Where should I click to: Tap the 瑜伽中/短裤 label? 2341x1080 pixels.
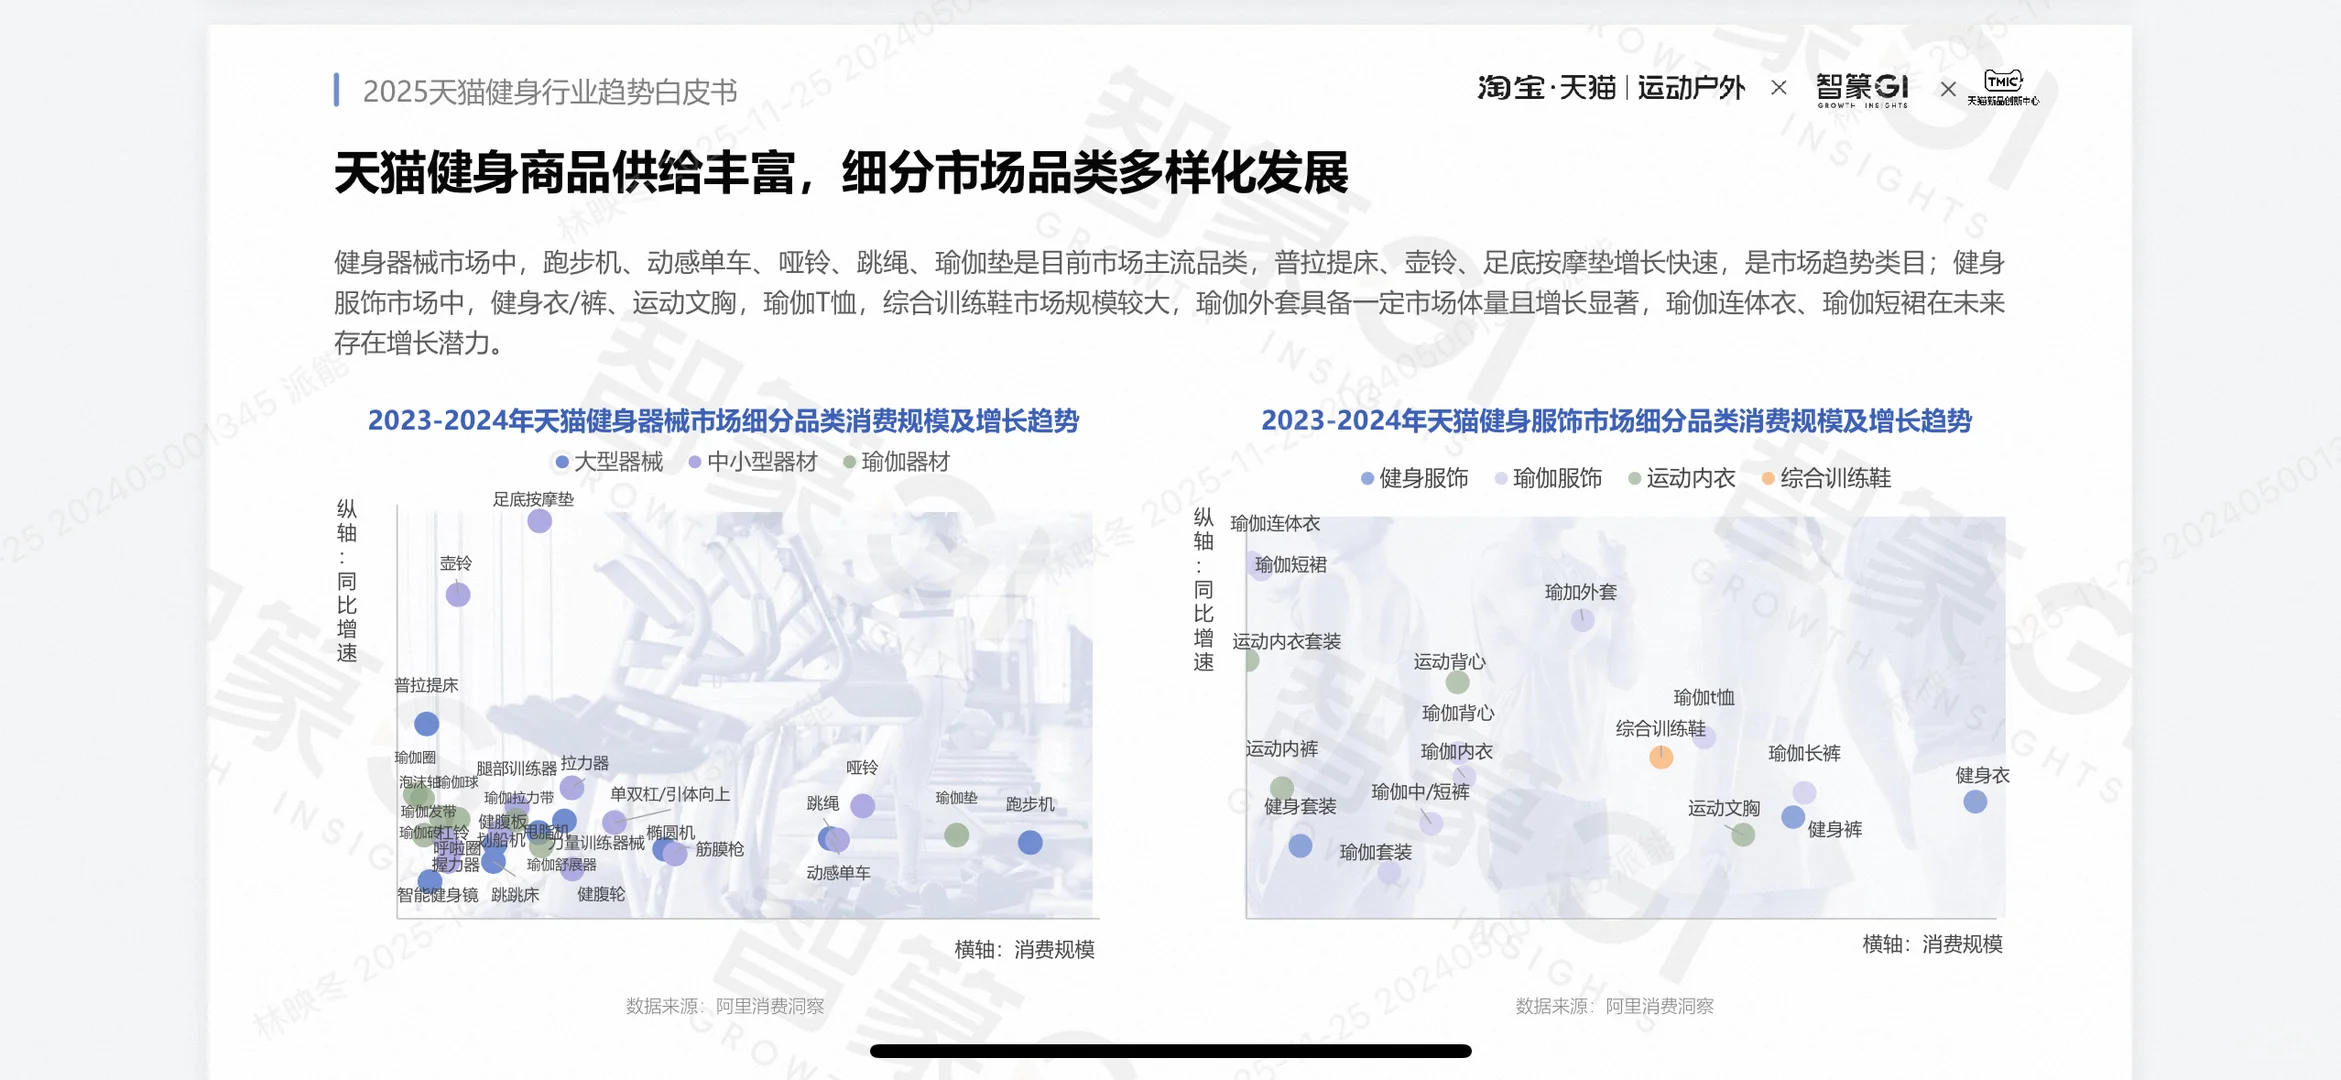tap(1420, 792)
